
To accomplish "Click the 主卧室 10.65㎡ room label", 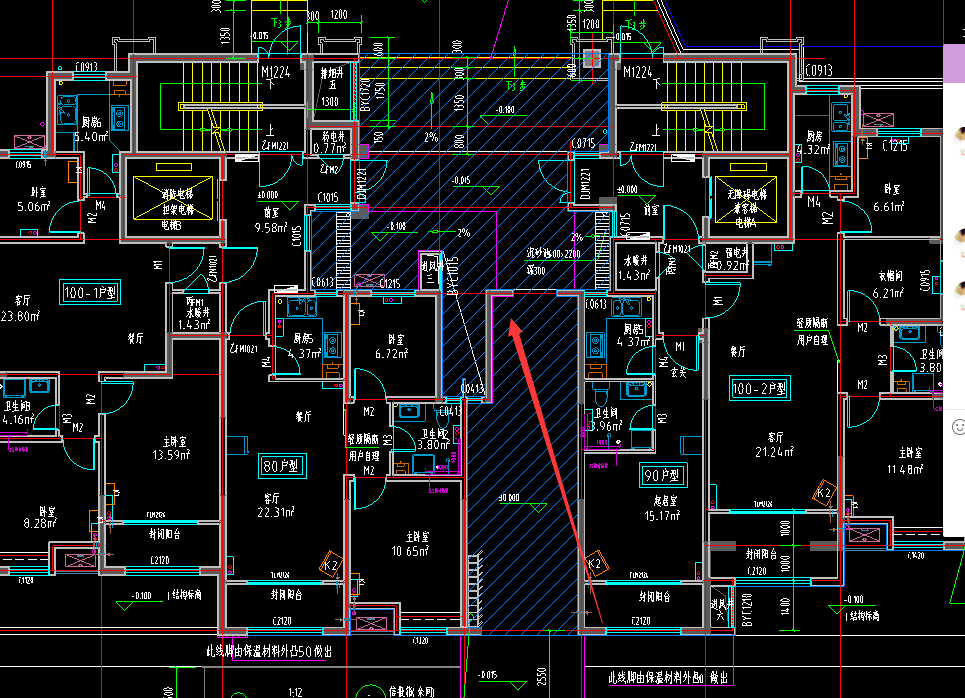I will tap(410, 544).
